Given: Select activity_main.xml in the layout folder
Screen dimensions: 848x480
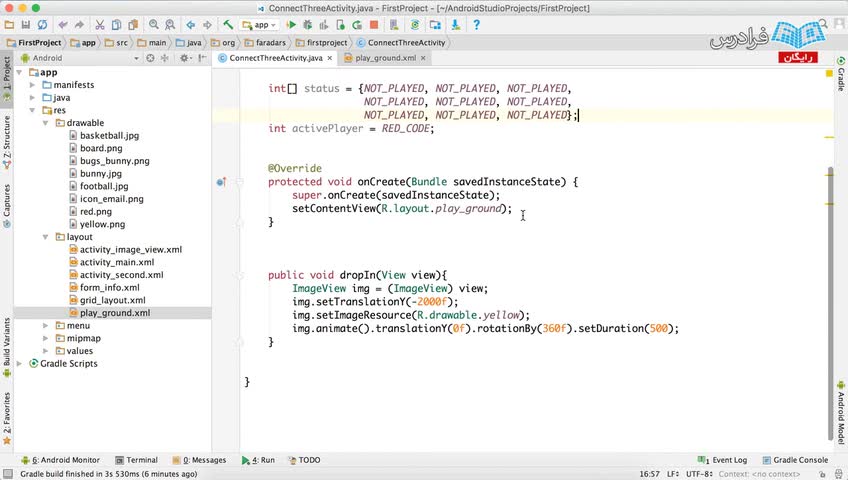Looking at the screenshot, I should (x=116, y=262).
